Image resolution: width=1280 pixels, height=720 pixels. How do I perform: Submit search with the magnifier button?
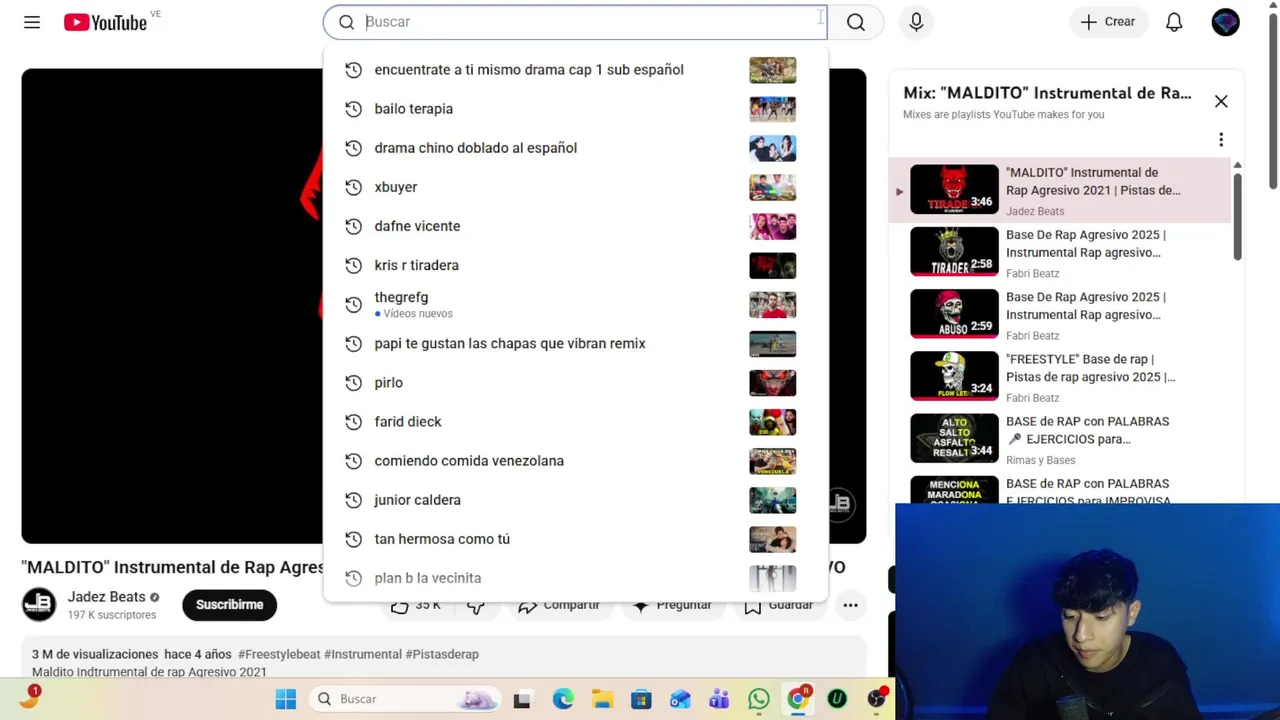point(856,22)
